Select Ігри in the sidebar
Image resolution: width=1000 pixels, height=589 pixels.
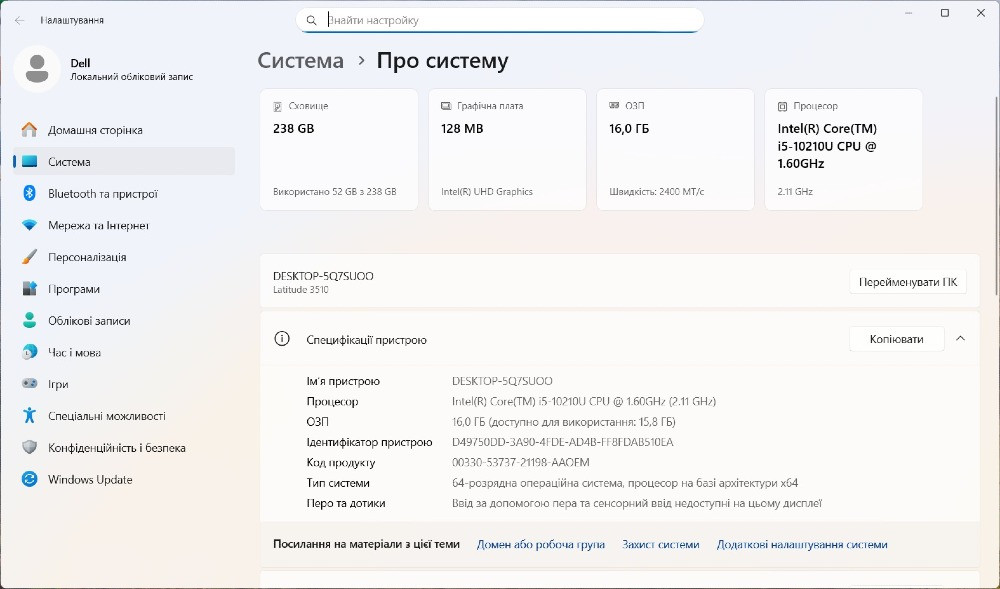tap(56, 384)
